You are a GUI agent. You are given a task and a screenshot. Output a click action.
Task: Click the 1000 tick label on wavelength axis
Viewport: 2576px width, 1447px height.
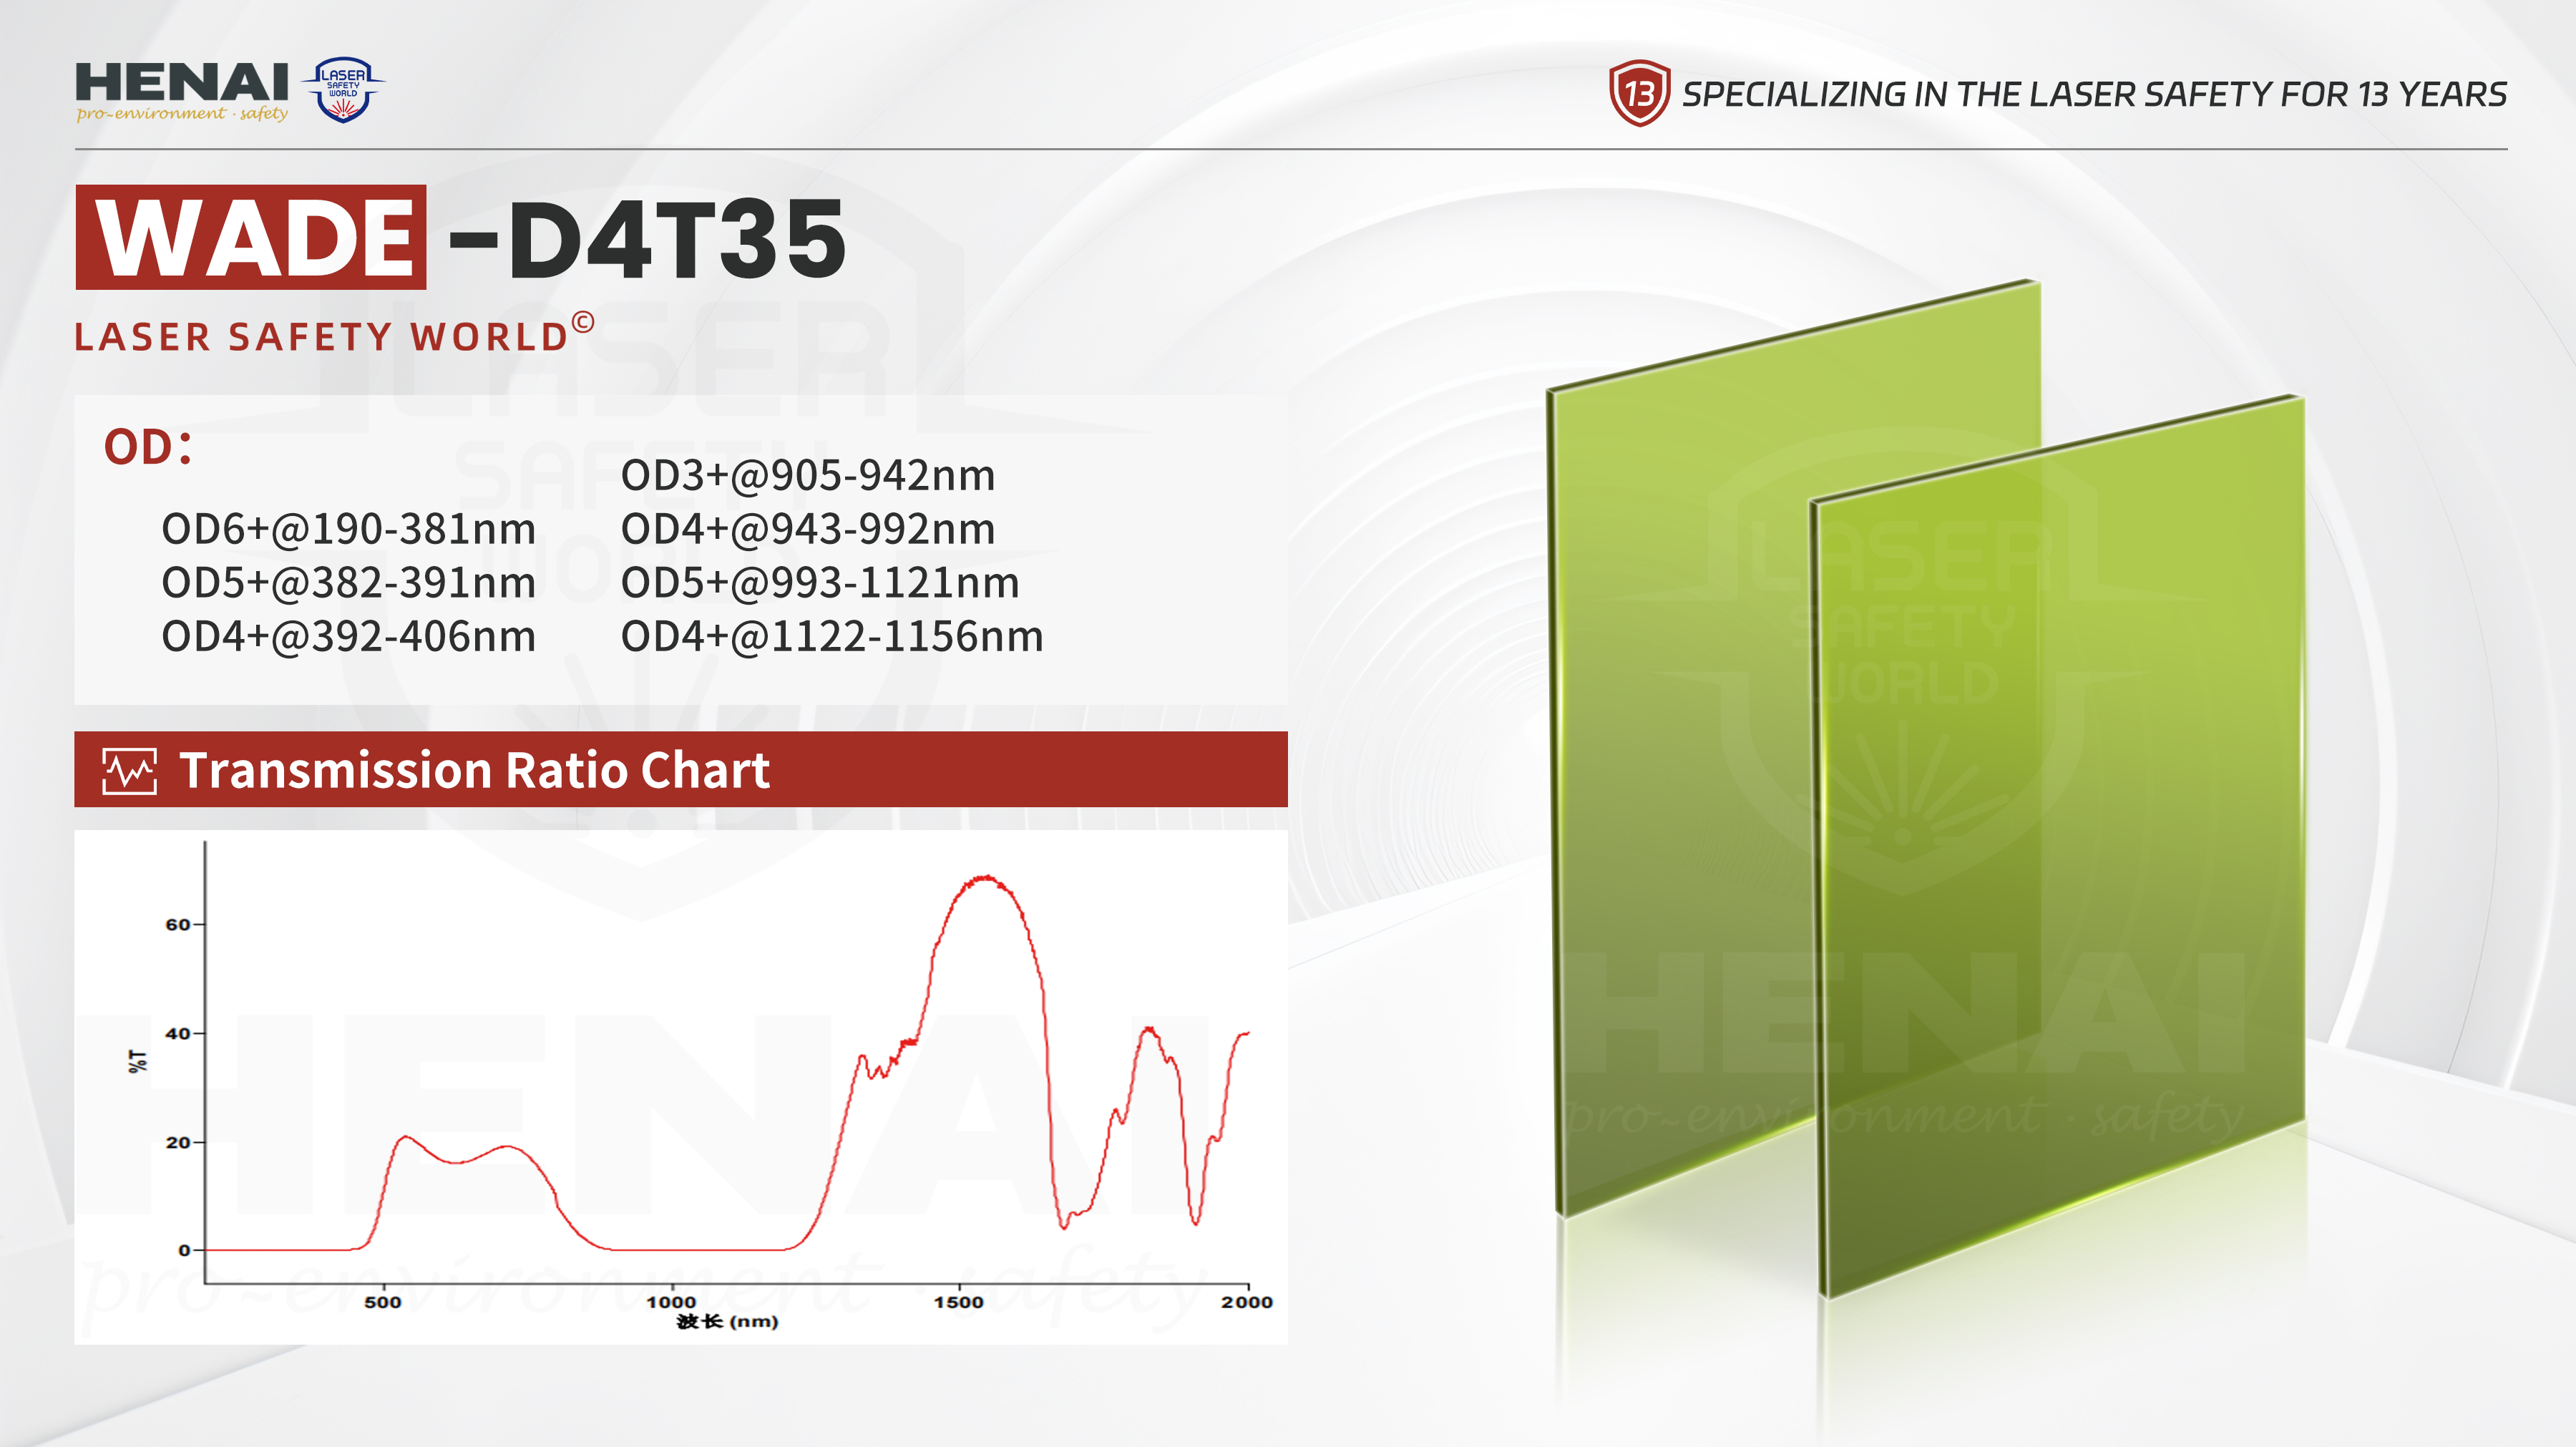[x=671, y=1302]
